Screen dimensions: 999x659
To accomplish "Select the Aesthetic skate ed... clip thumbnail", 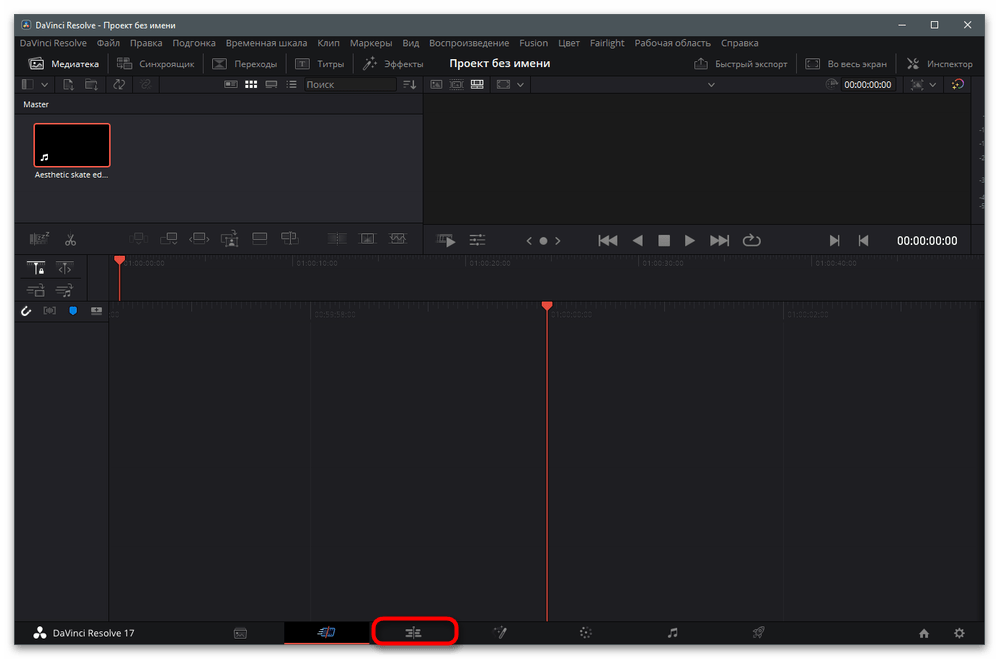I will pos(72,145).
